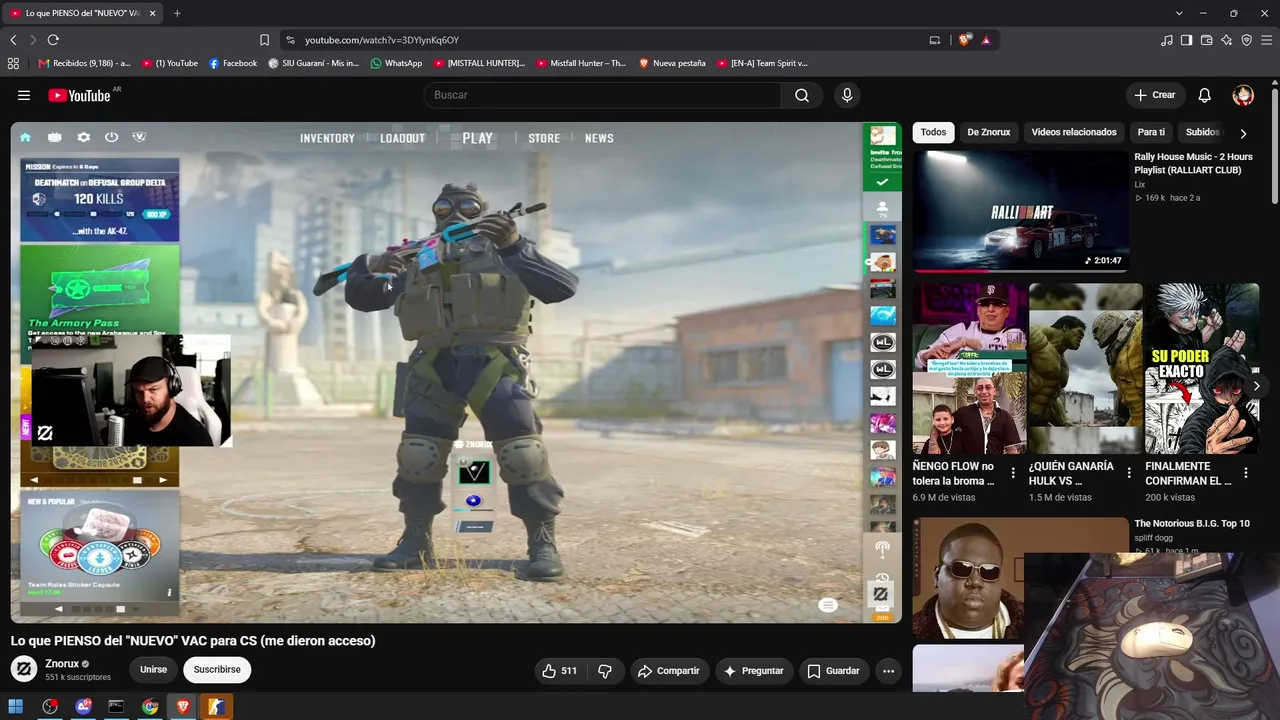Click the YouTube search input field
The height and width of the screenshot is (720, 1280).
pos(603,95)
